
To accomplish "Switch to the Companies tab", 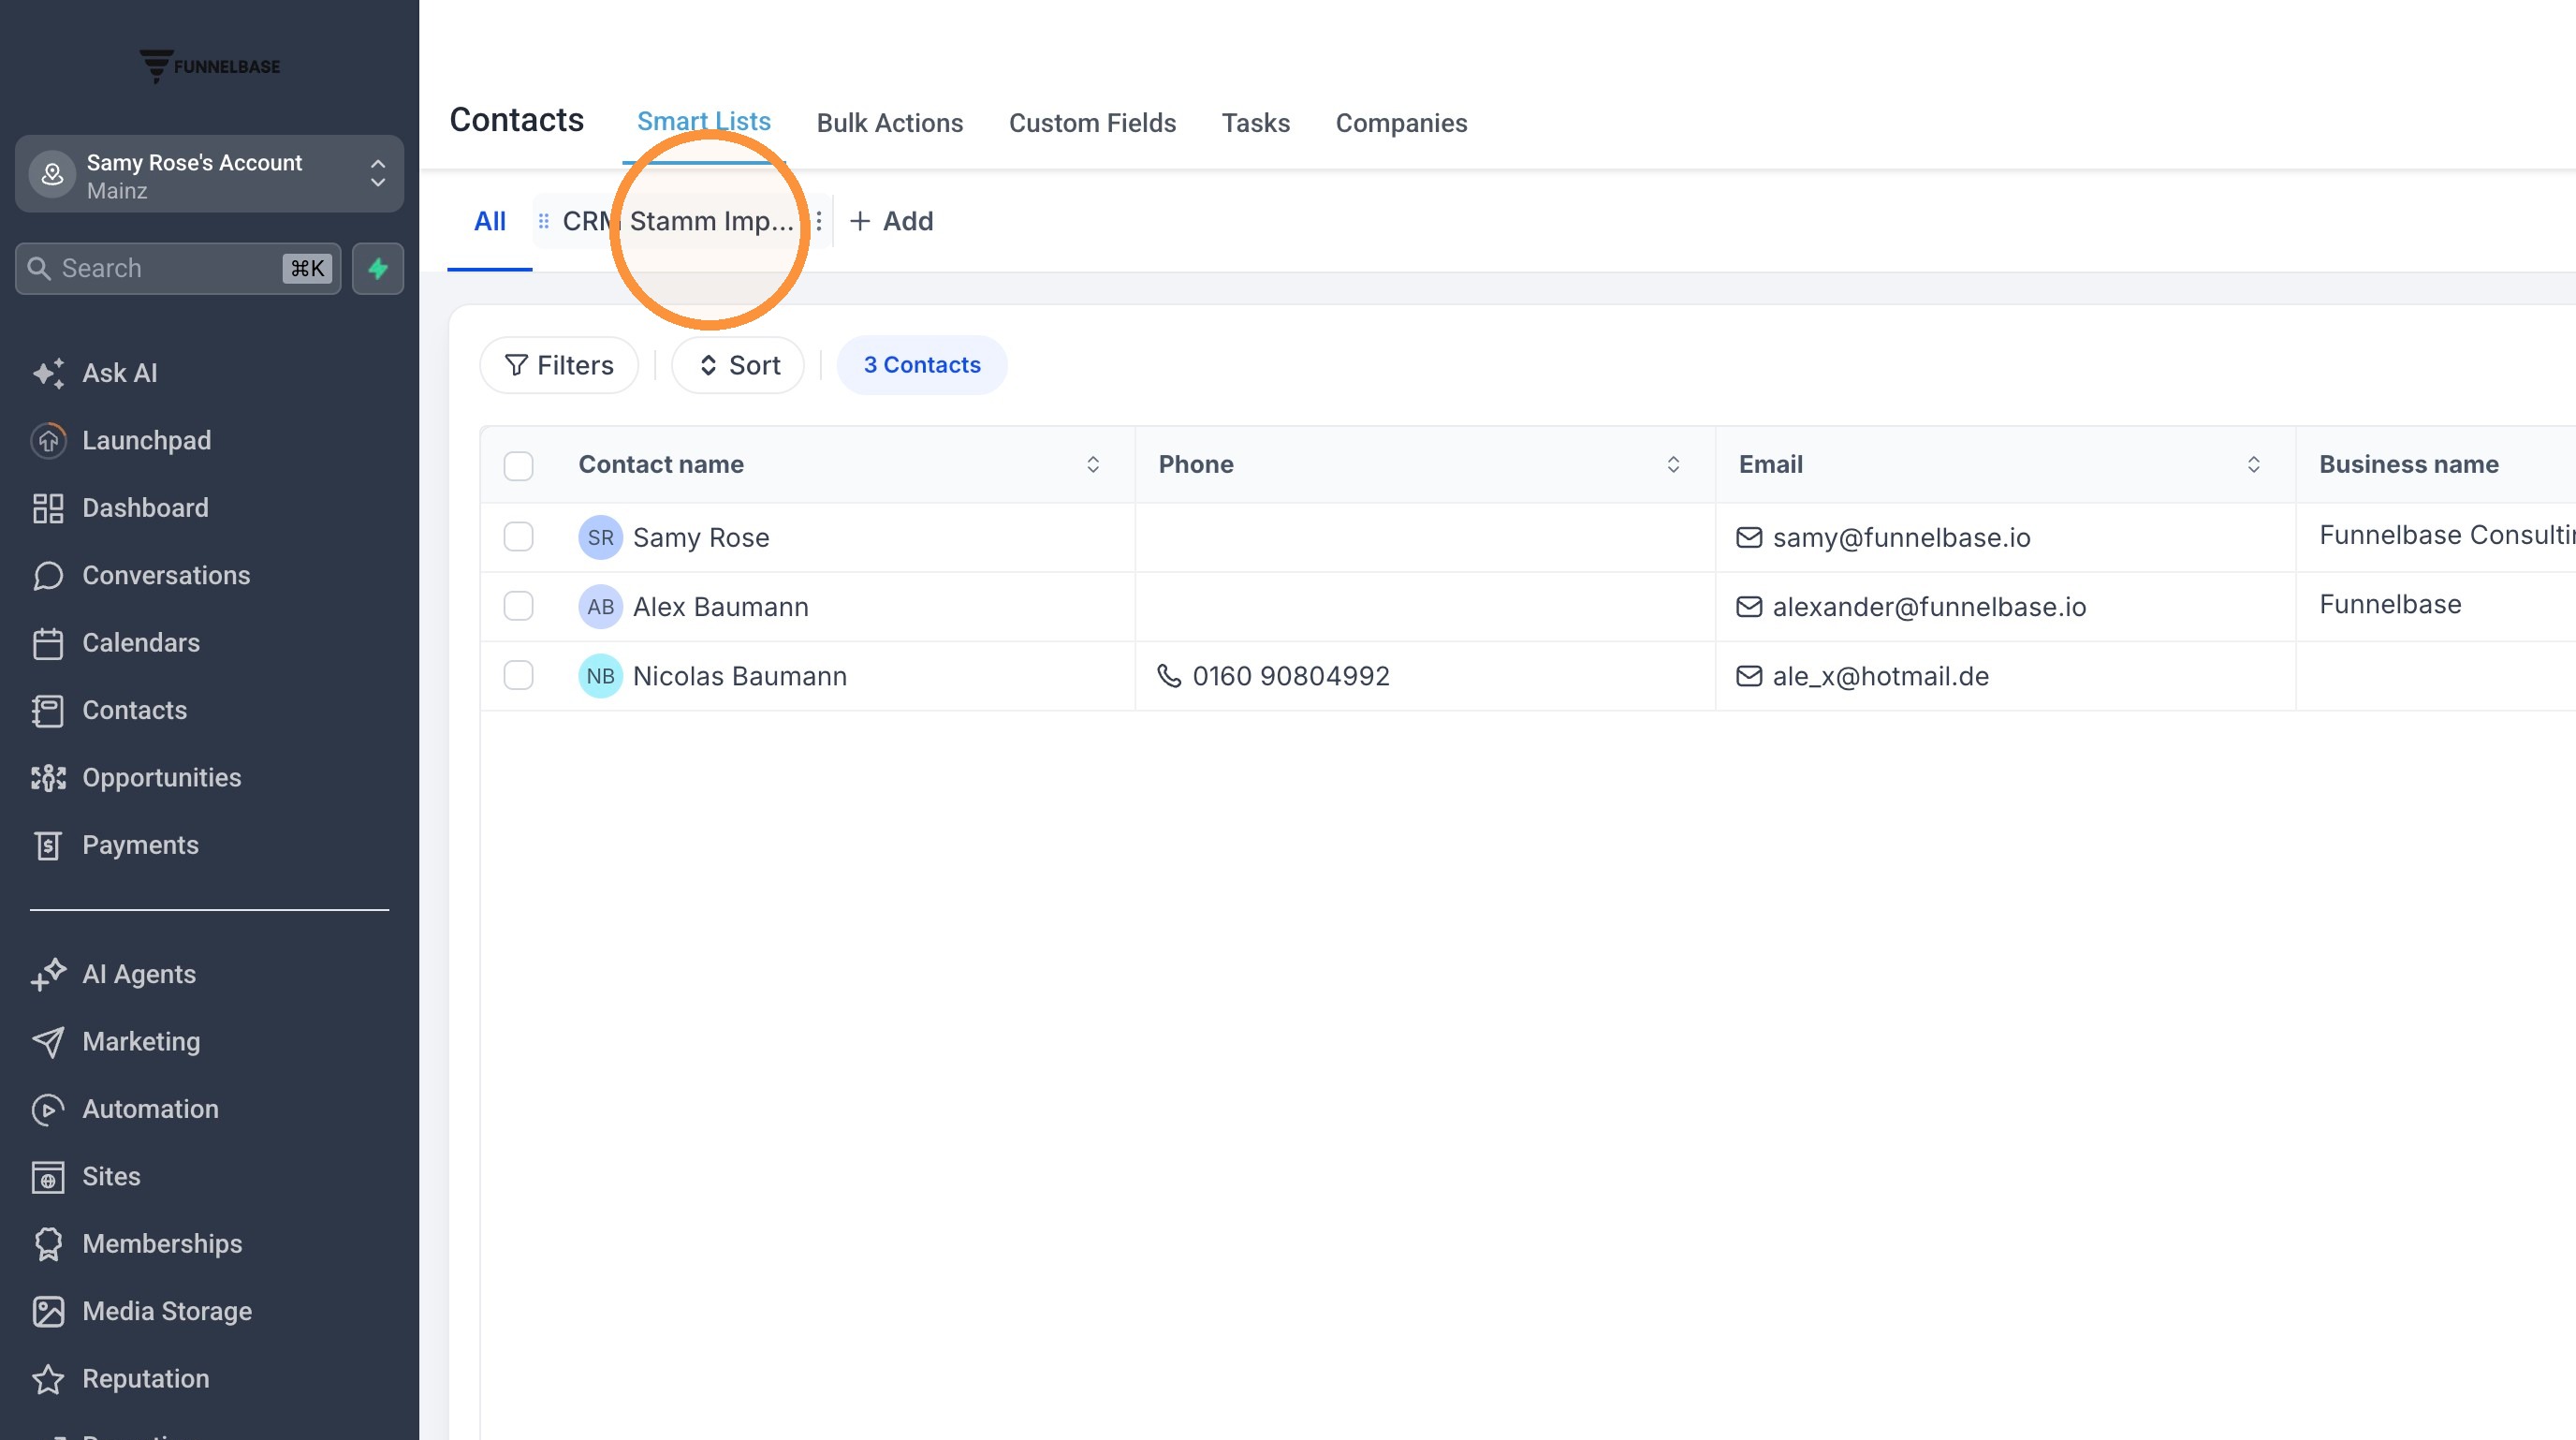I will coord(1401,123).
